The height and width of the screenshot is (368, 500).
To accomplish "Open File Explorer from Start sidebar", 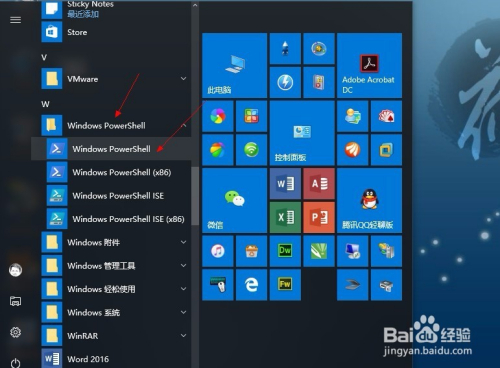I will pos(15,301).
